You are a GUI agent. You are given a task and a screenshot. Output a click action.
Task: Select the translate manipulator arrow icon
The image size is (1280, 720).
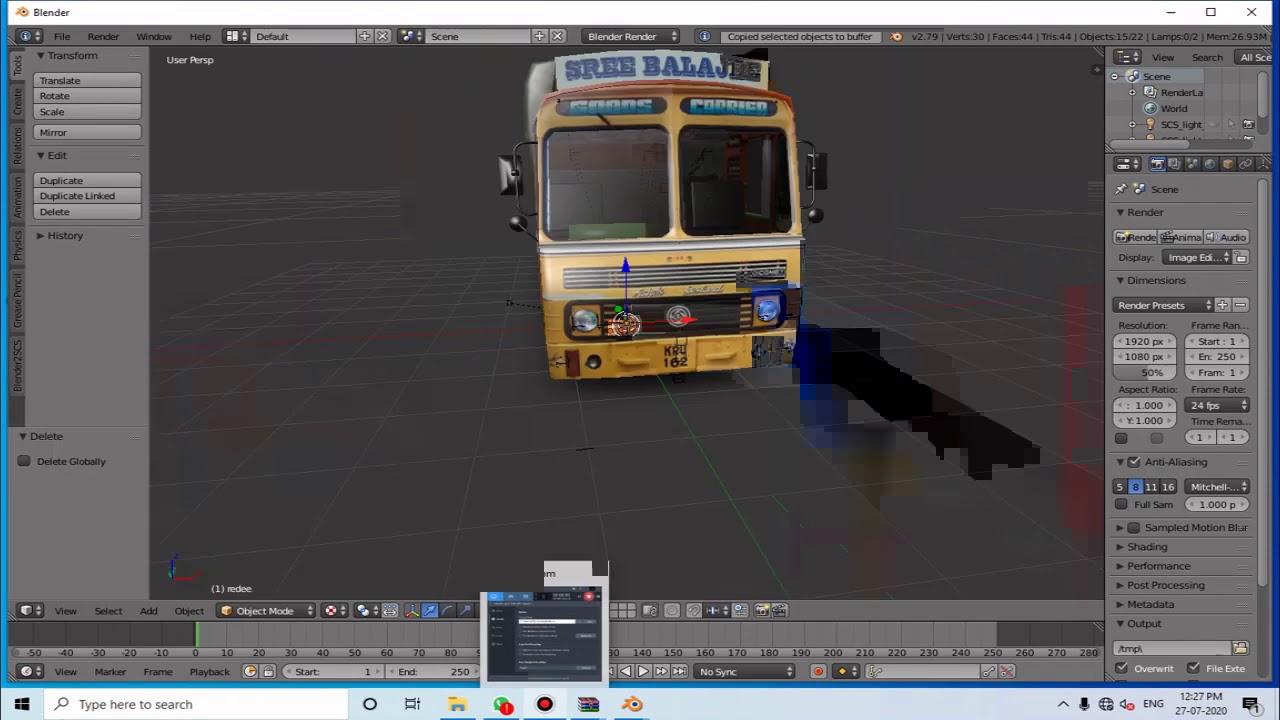click(430, 611)
